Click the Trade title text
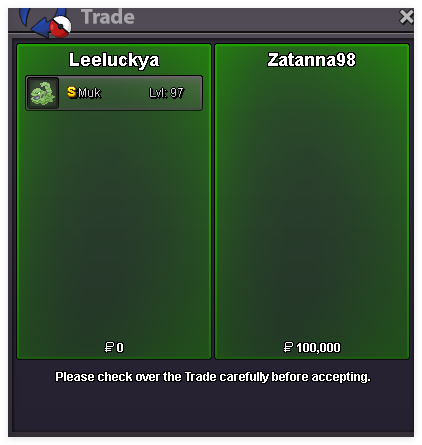This screenshot has height=445, width=422. (x=108, y=17)
